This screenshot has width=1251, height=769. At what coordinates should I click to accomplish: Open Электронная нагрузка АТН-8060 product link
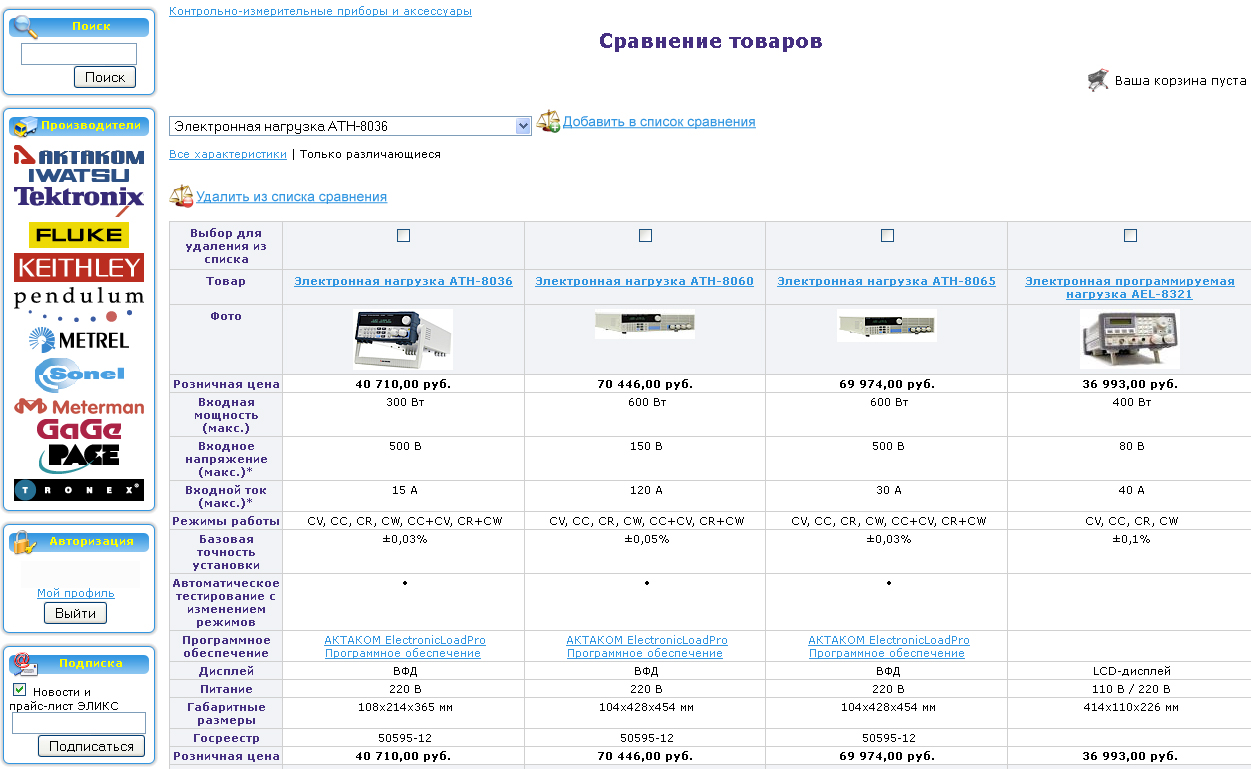pos(645,281)
